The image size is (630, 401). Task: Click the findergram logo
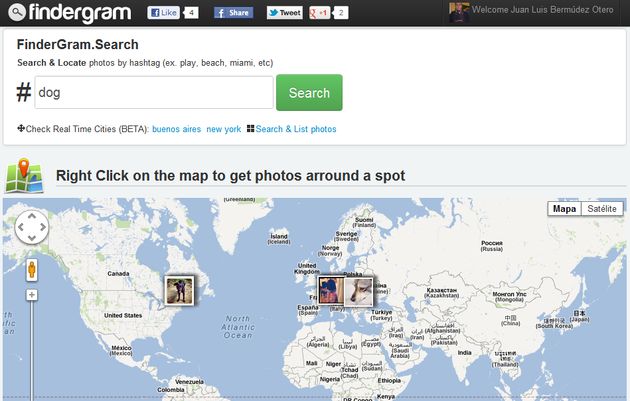[70, 12]
